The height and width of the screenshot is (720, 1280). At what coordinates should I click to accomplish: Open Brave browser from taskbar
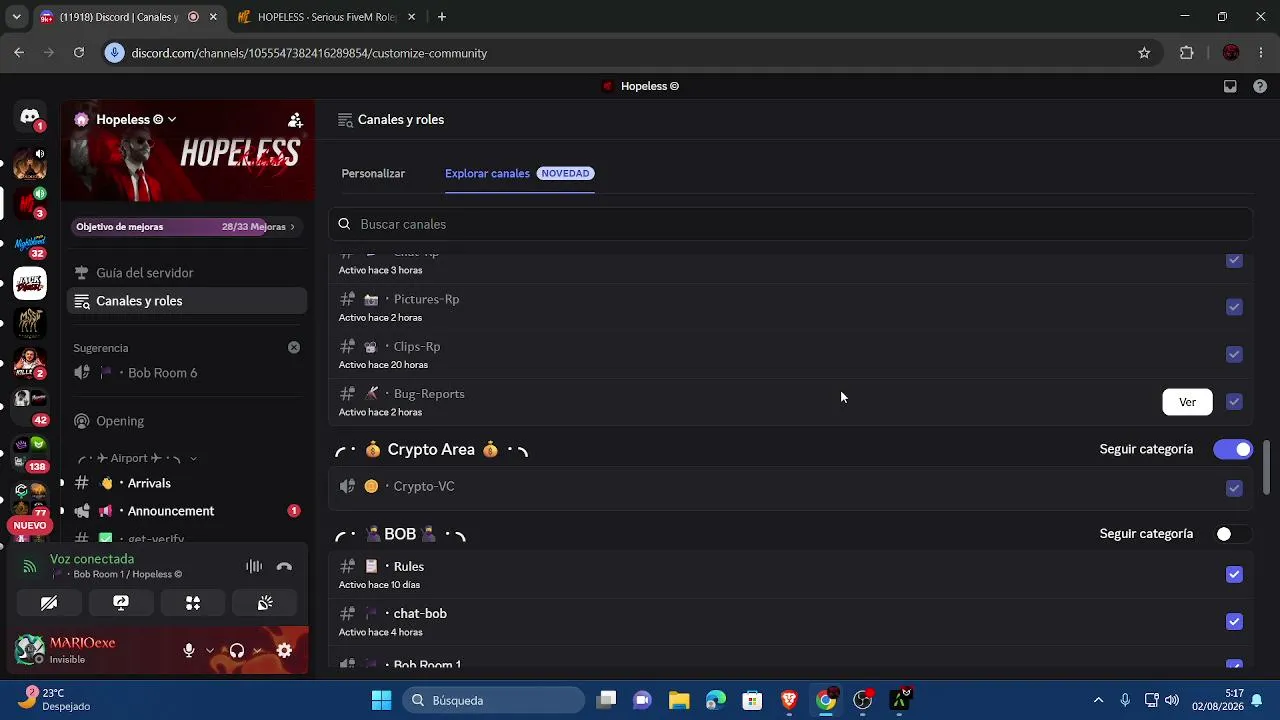point(789,700)
